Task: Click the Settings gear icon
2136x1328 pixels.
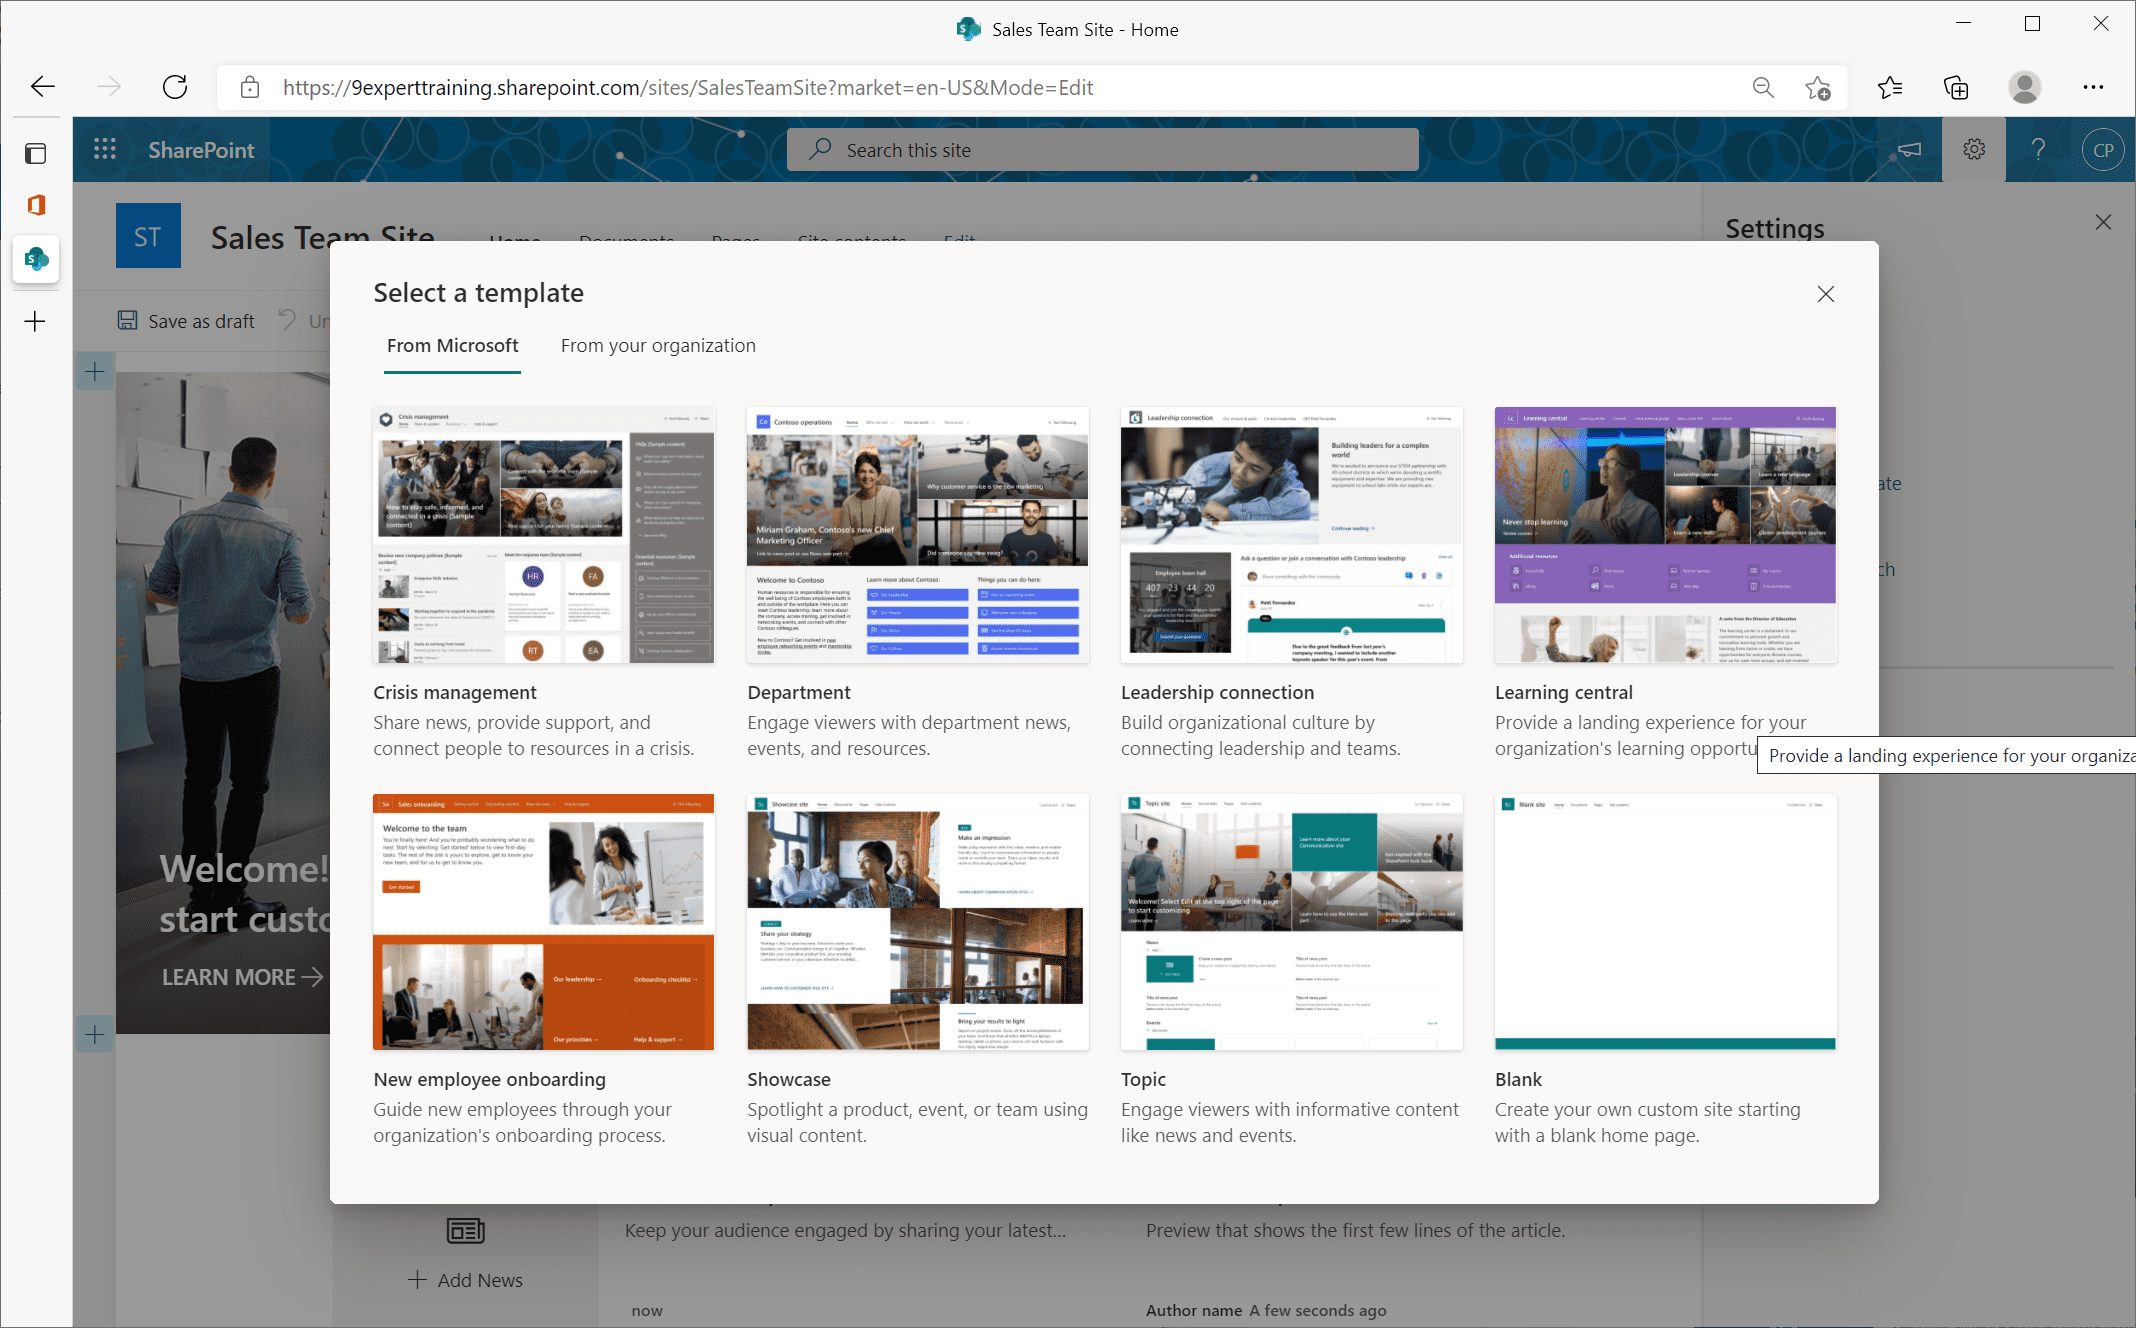Action: click(1974, 148)
